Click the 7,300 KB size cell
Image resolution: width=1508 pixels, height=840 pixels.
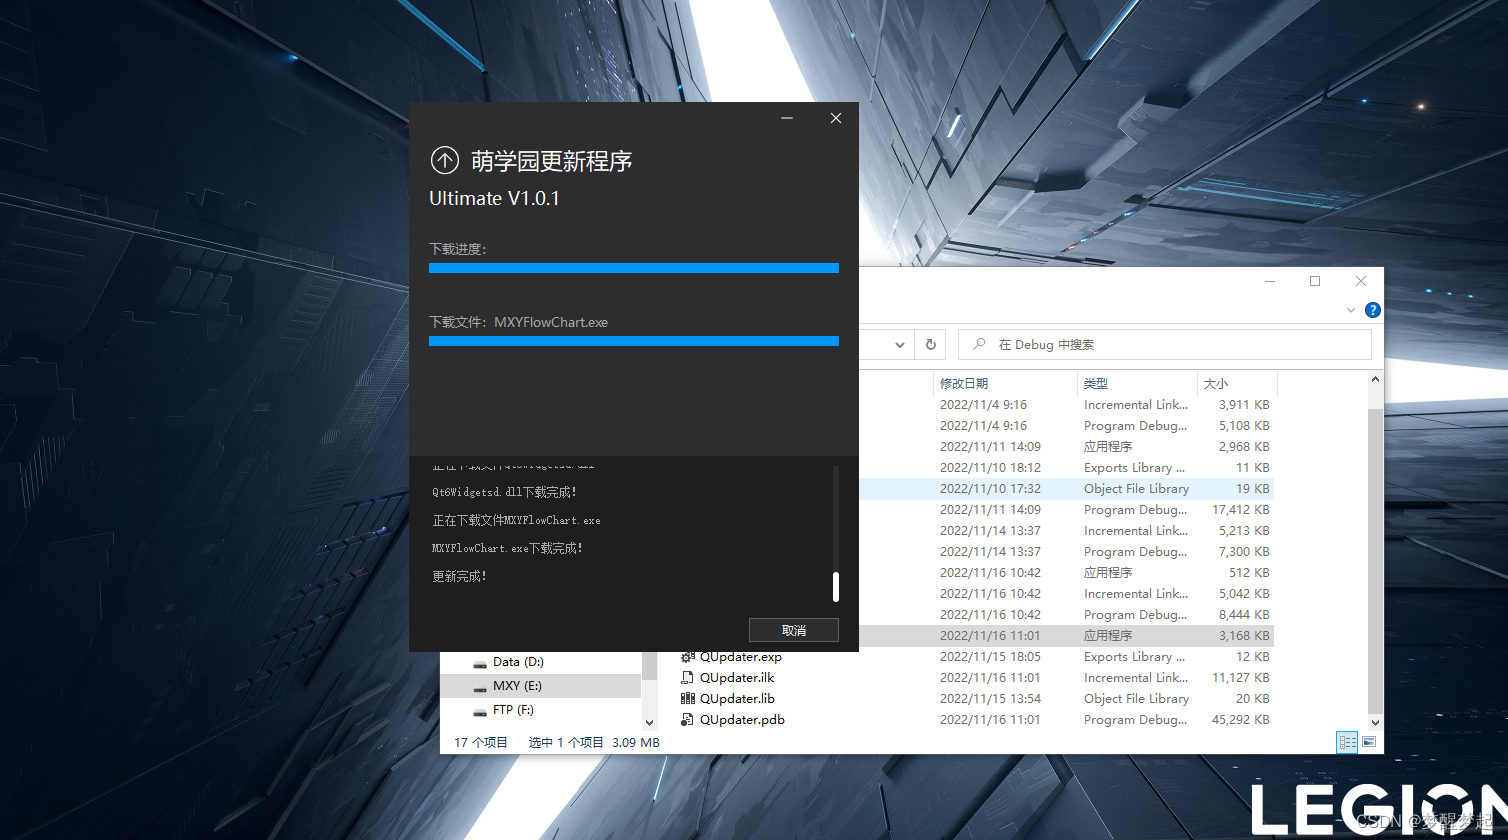pyautogui.click(x=1244, y=552)
